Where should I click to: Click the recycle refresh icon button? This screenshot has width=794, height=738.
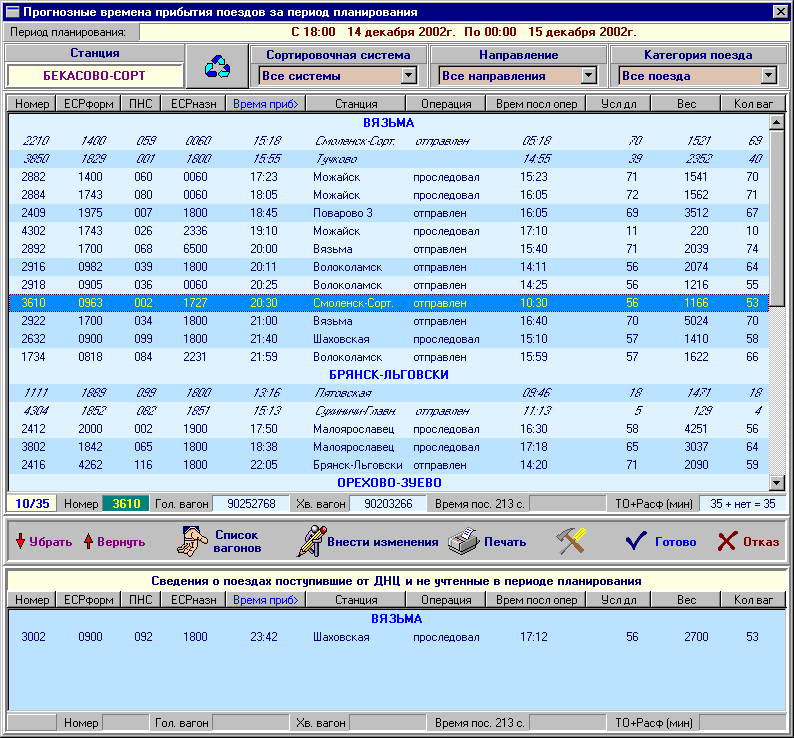tap(217, 66)
